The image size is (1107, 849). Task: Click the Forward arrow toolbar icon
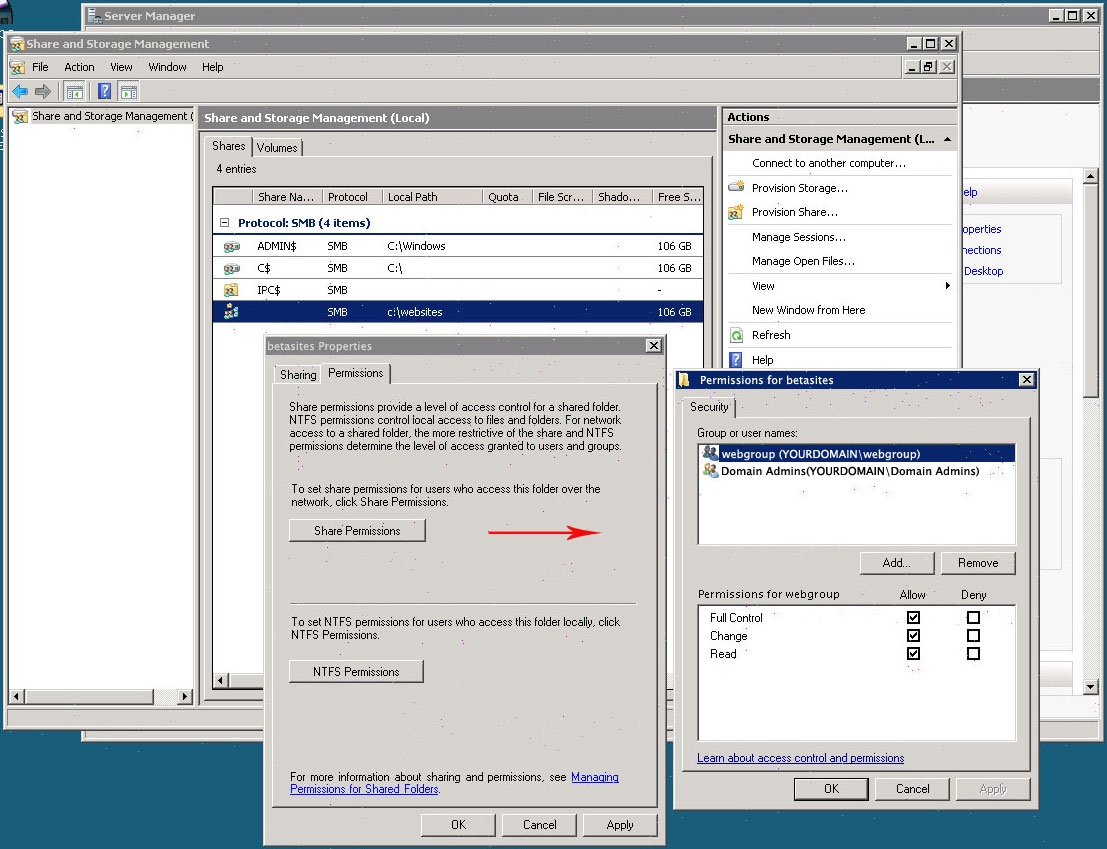click(43, 91)
